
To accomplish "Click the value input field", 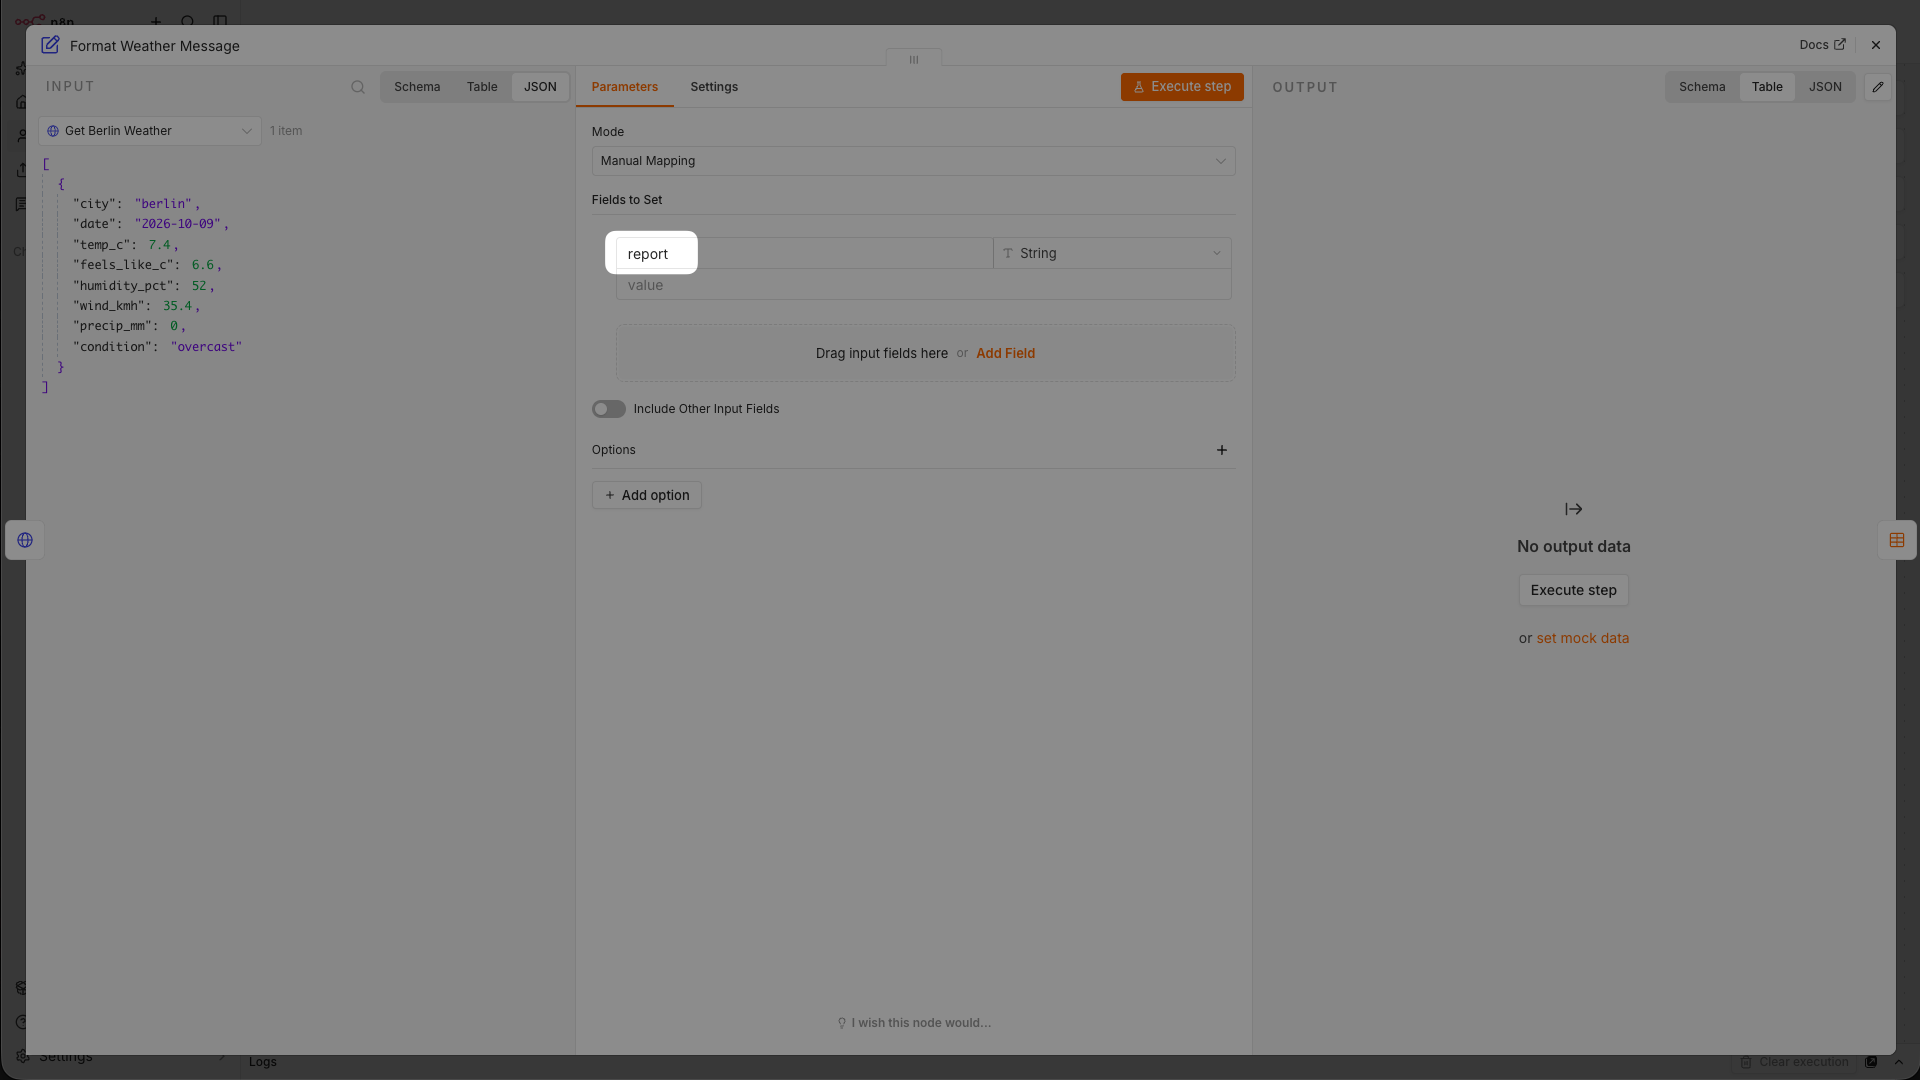I will tap(924, 285).
